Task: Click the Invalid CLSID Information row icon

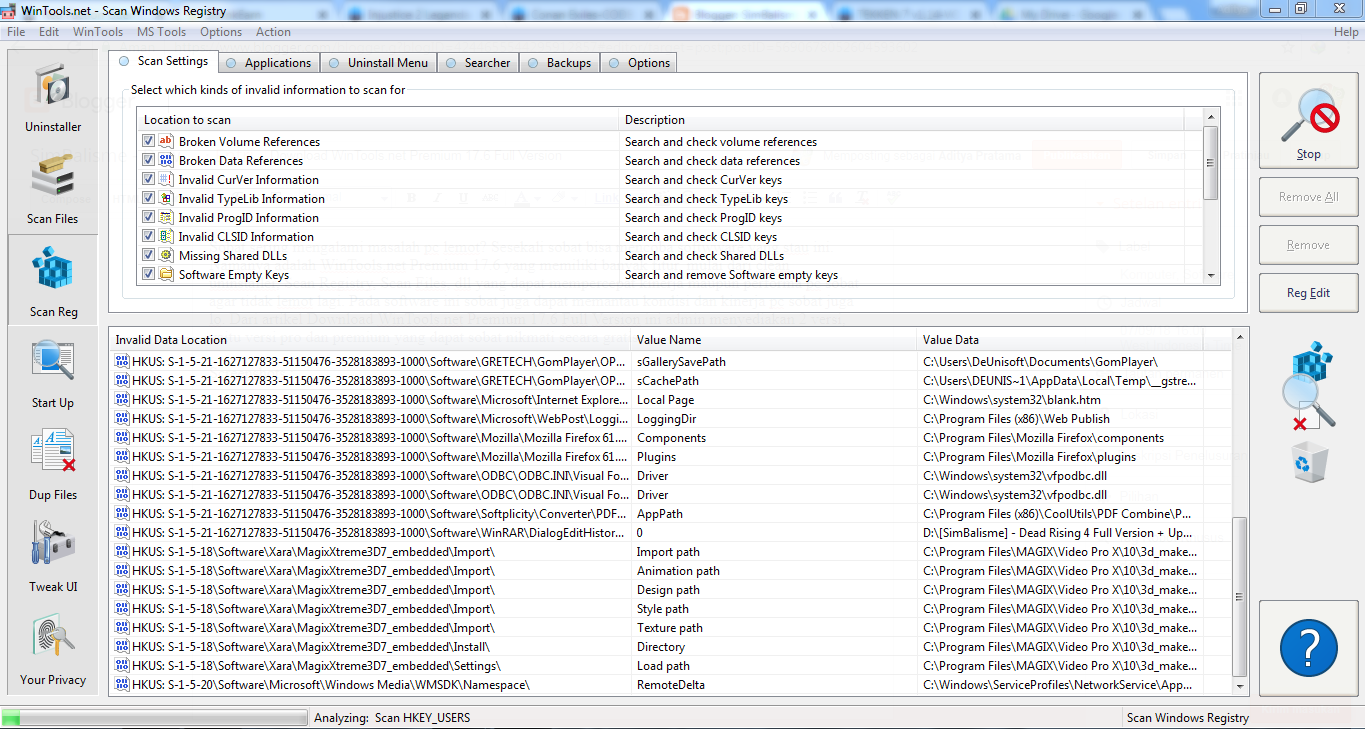Action: pos(167,236)
